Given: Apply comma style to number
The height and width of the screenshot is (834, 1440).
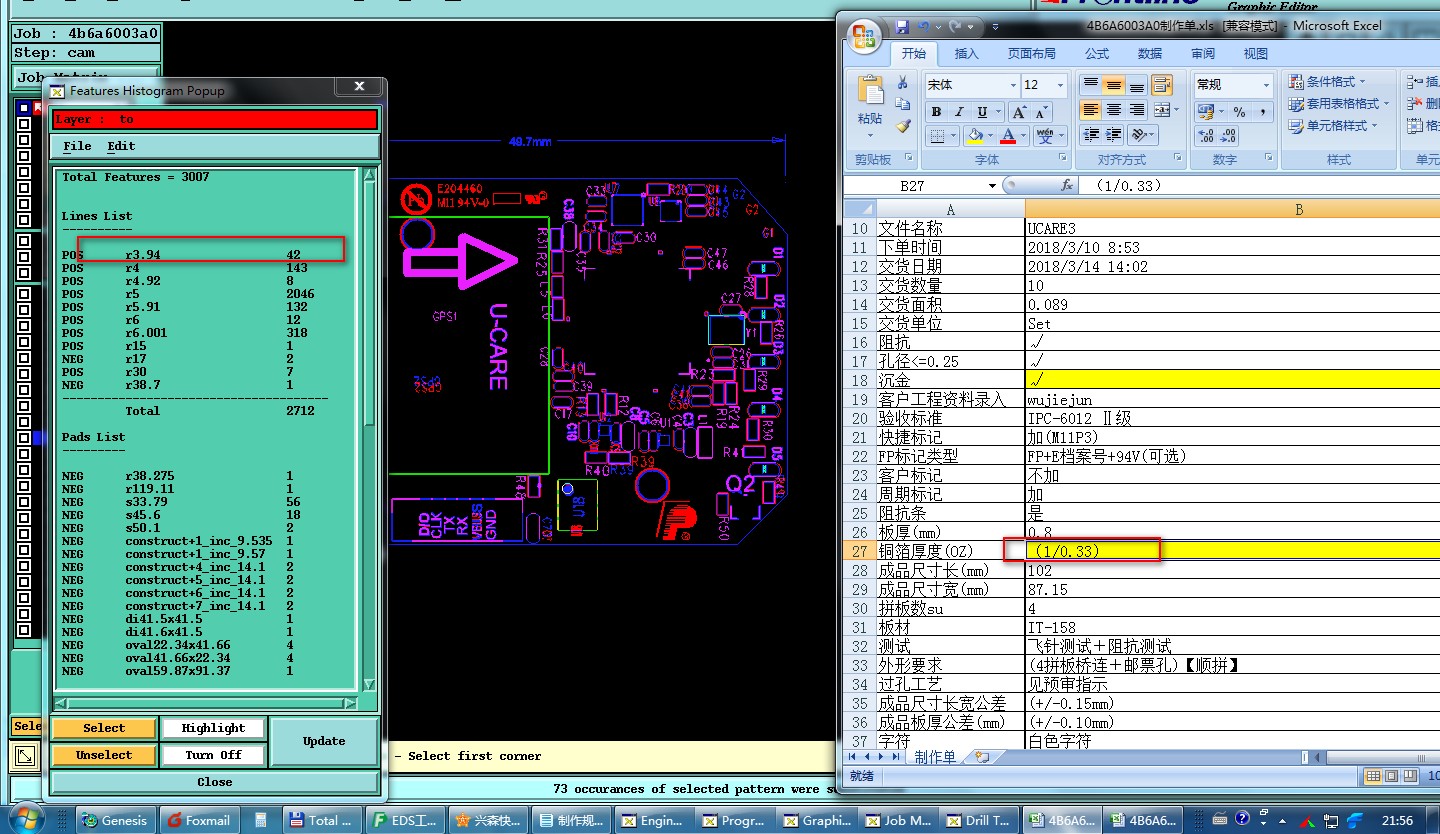Looking at the screenshot, I should (1263, 112).
